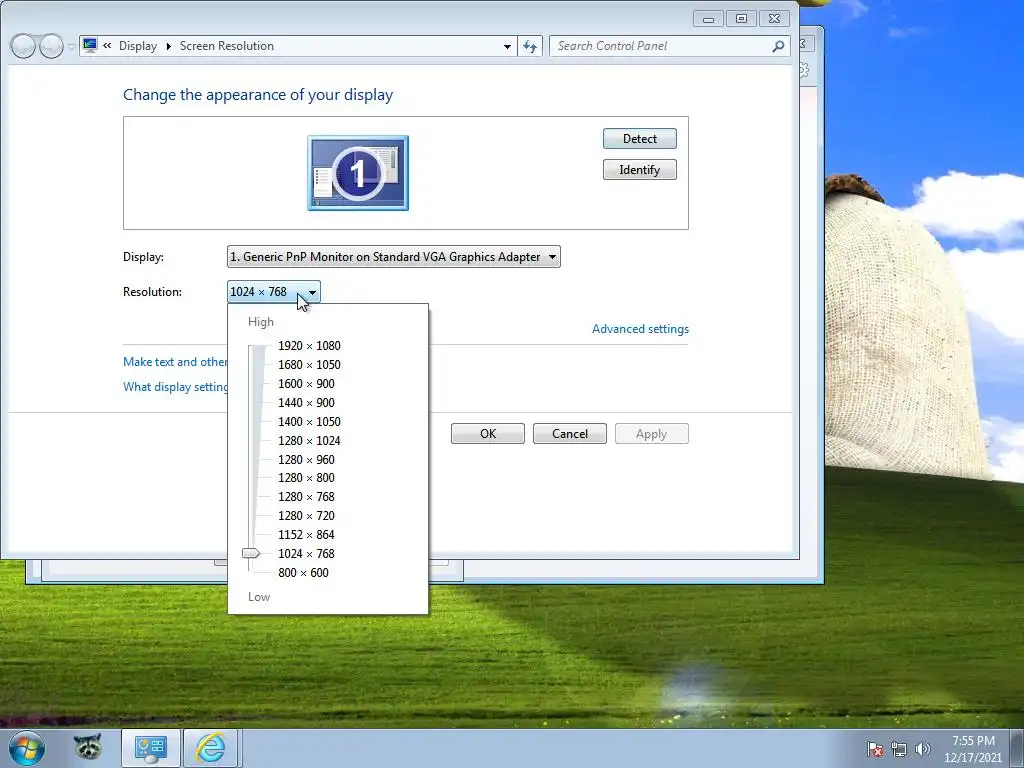Select 1680 × 1050 resolution
Screen dimensions: 1024x768
click(309, 364)
